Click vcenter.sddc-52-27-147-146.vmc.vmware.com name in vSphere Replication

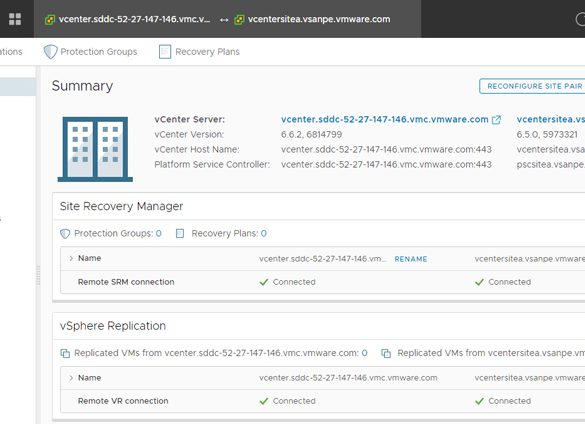pos(348,378)
